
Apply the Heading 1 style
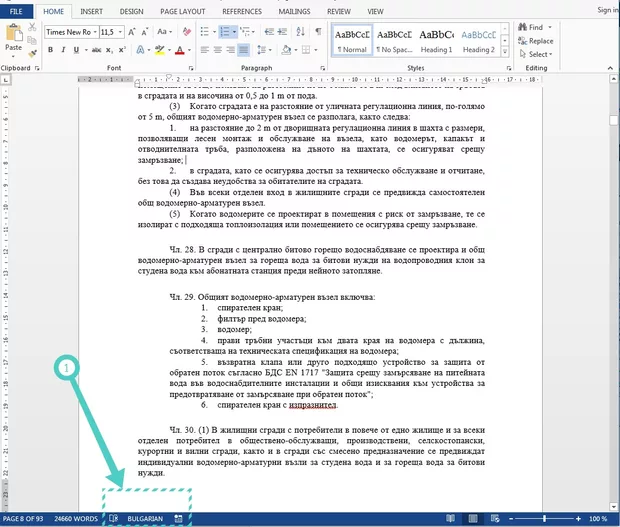click(x=436, y=37)
